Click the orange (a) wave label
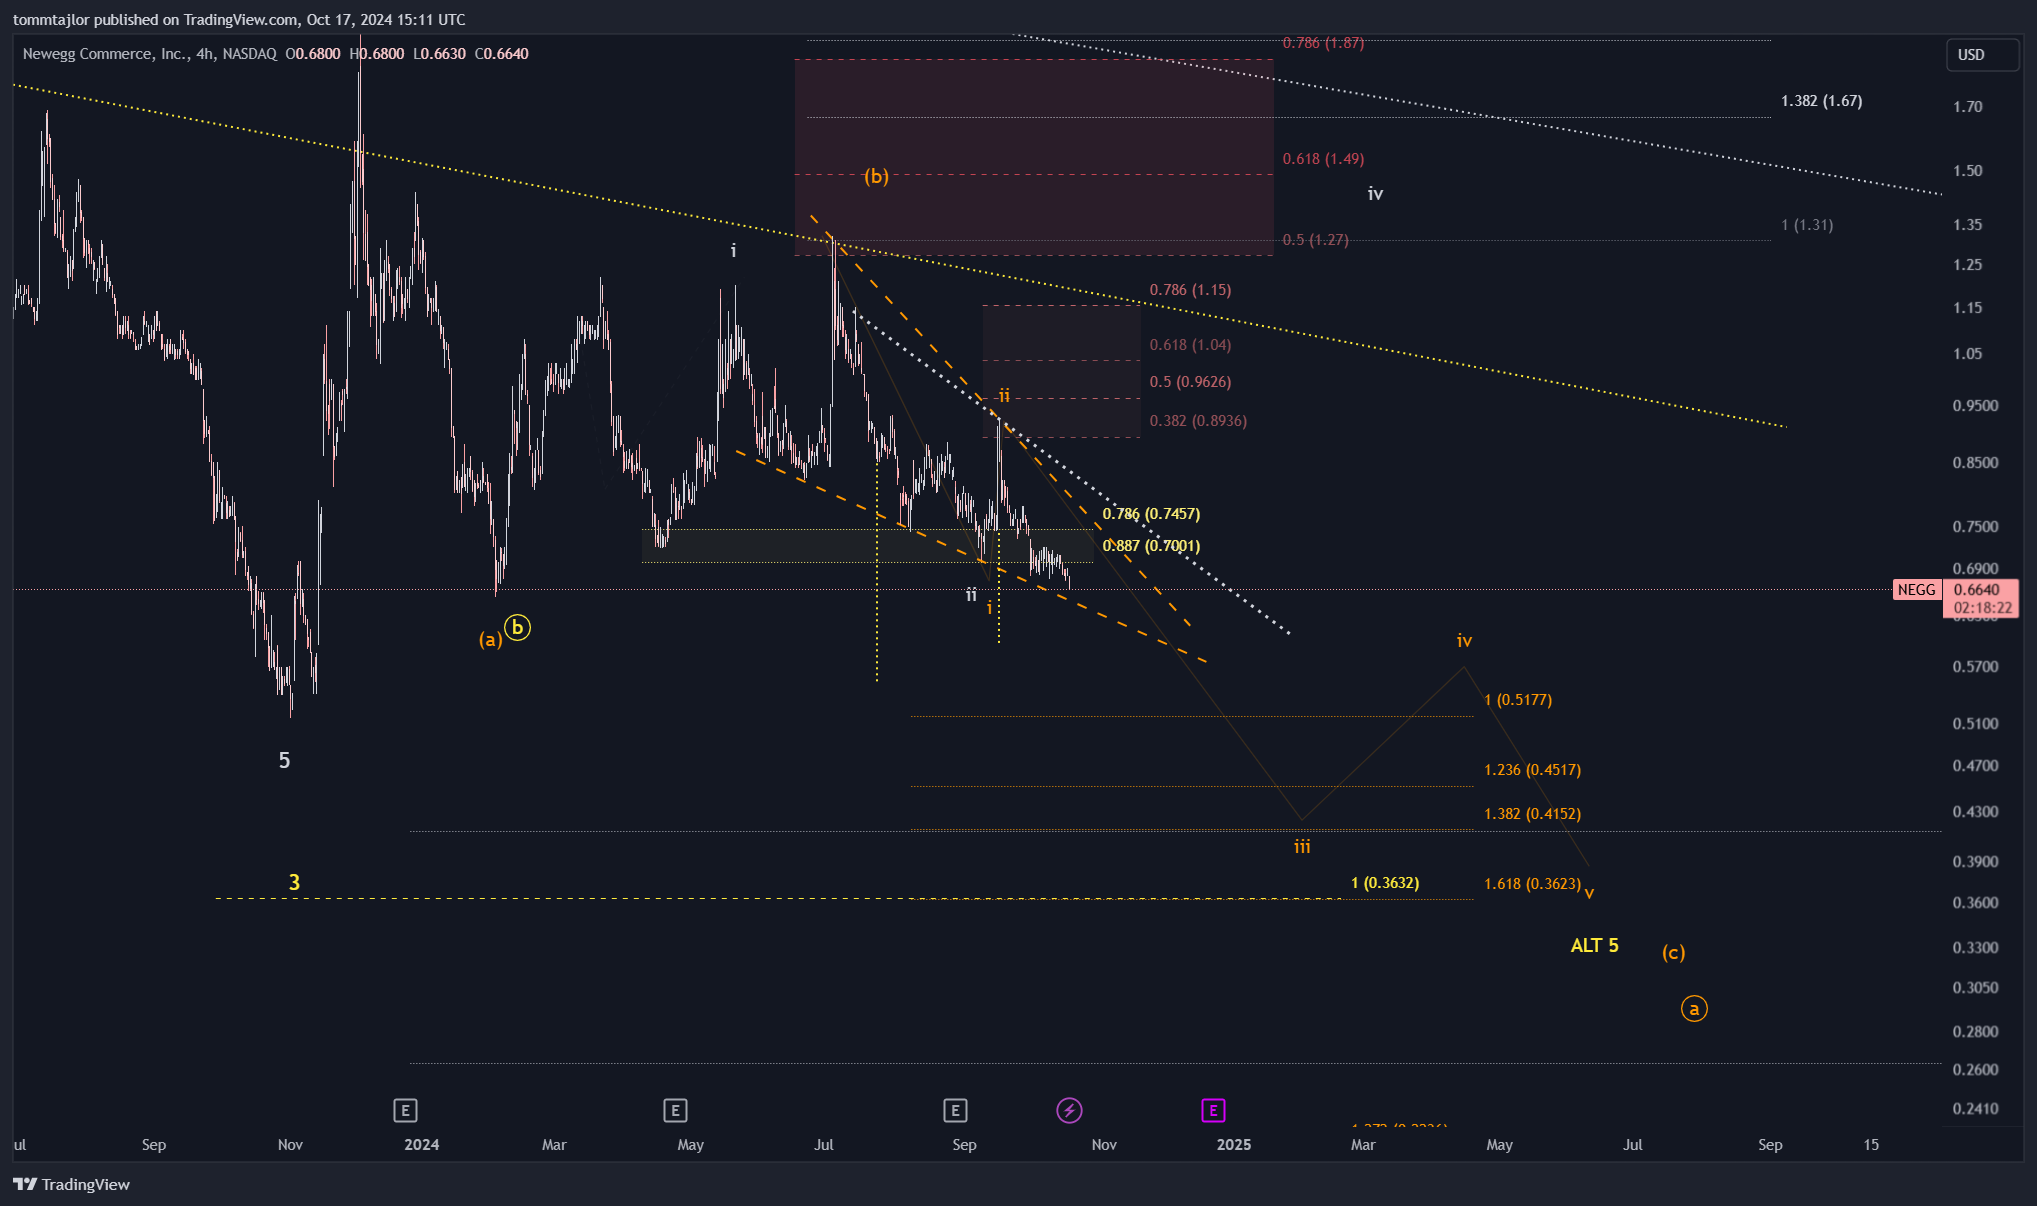 491,640
